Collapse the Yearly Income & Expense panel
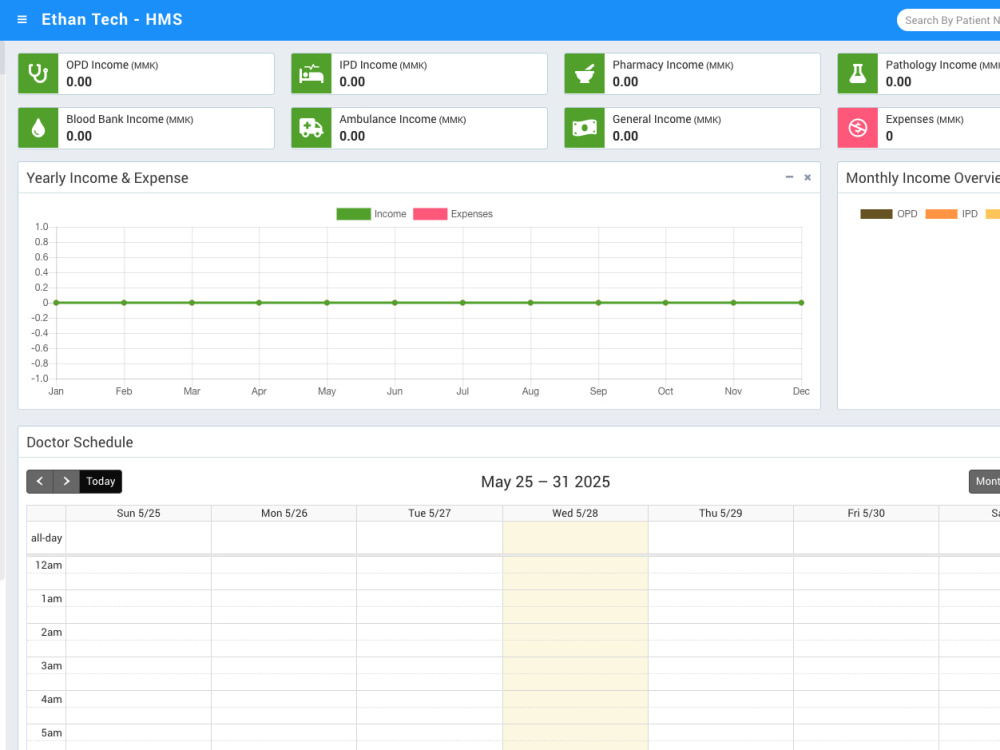Screen dimensions: 1000x750 [789, 177]
